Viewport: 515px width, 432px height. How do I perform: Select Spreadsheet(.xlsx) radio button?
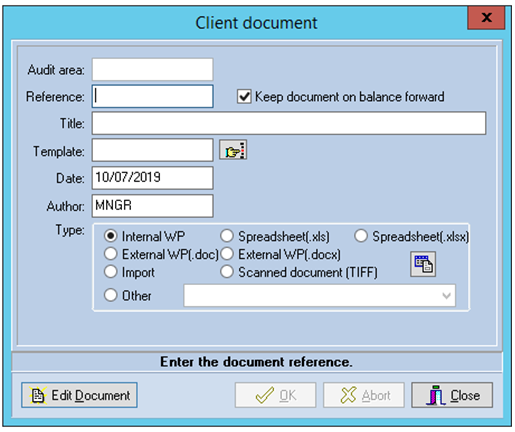(x=361, y=236)
